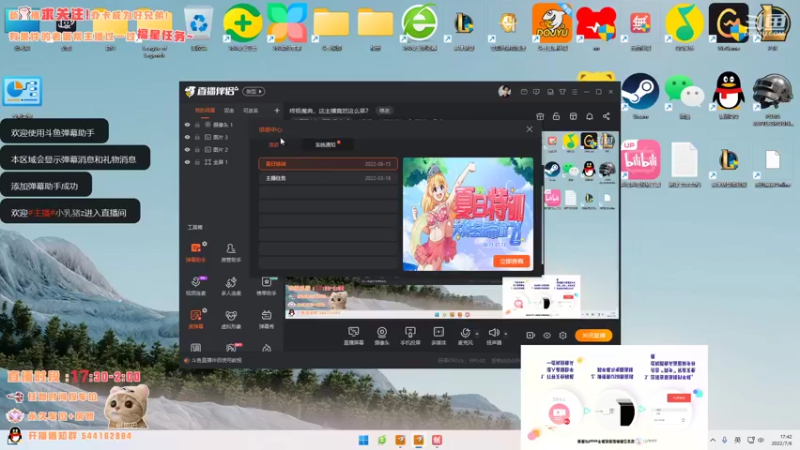Open the multi-person co-stream tool
This screenshot has width=800, height=450.
point(231,286)
